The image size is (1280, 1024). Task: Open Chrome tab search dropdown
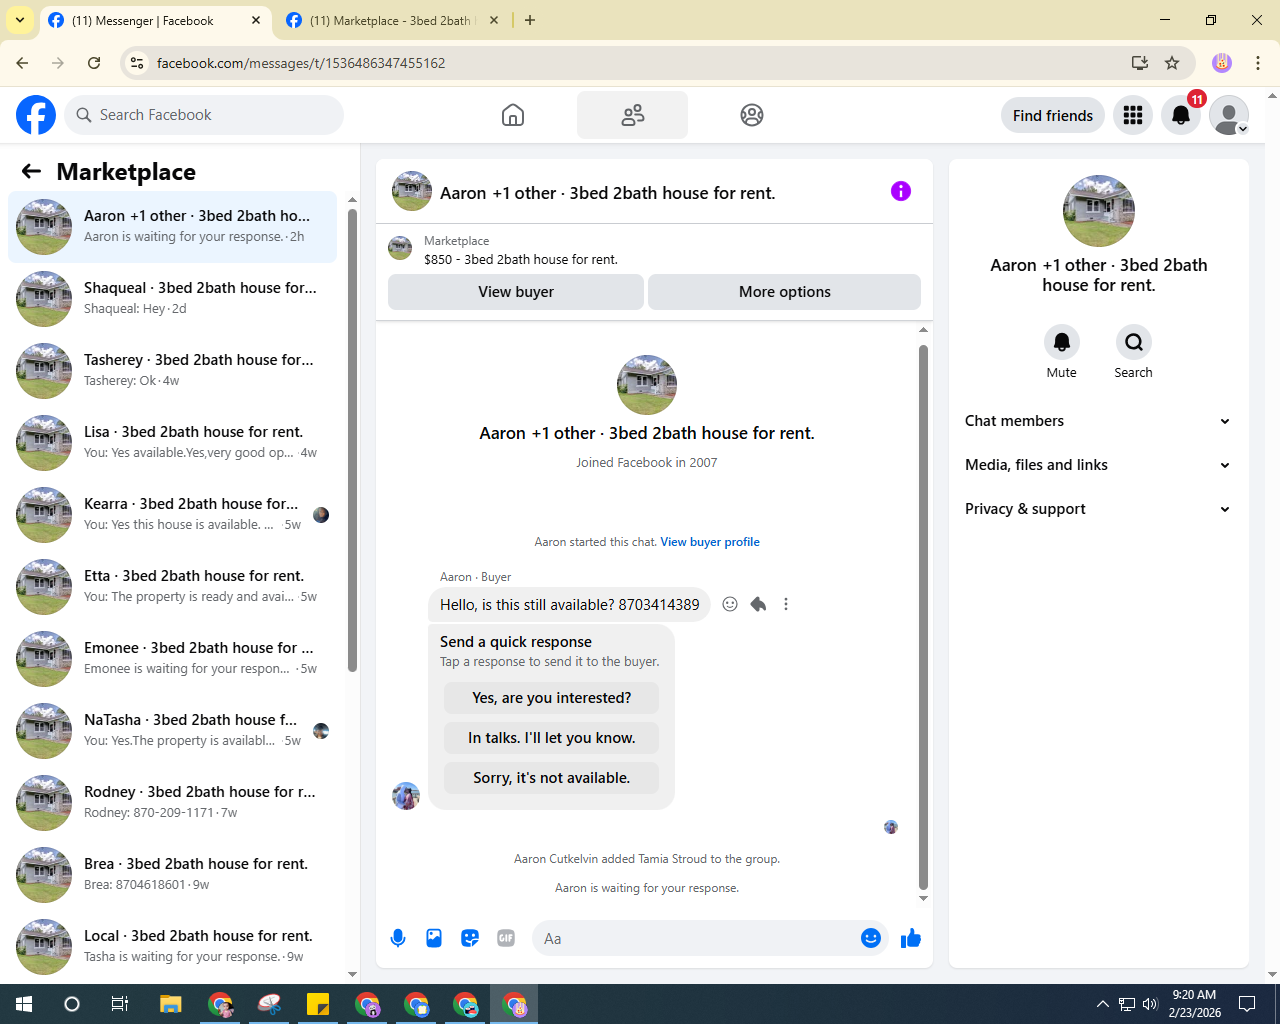20,20
